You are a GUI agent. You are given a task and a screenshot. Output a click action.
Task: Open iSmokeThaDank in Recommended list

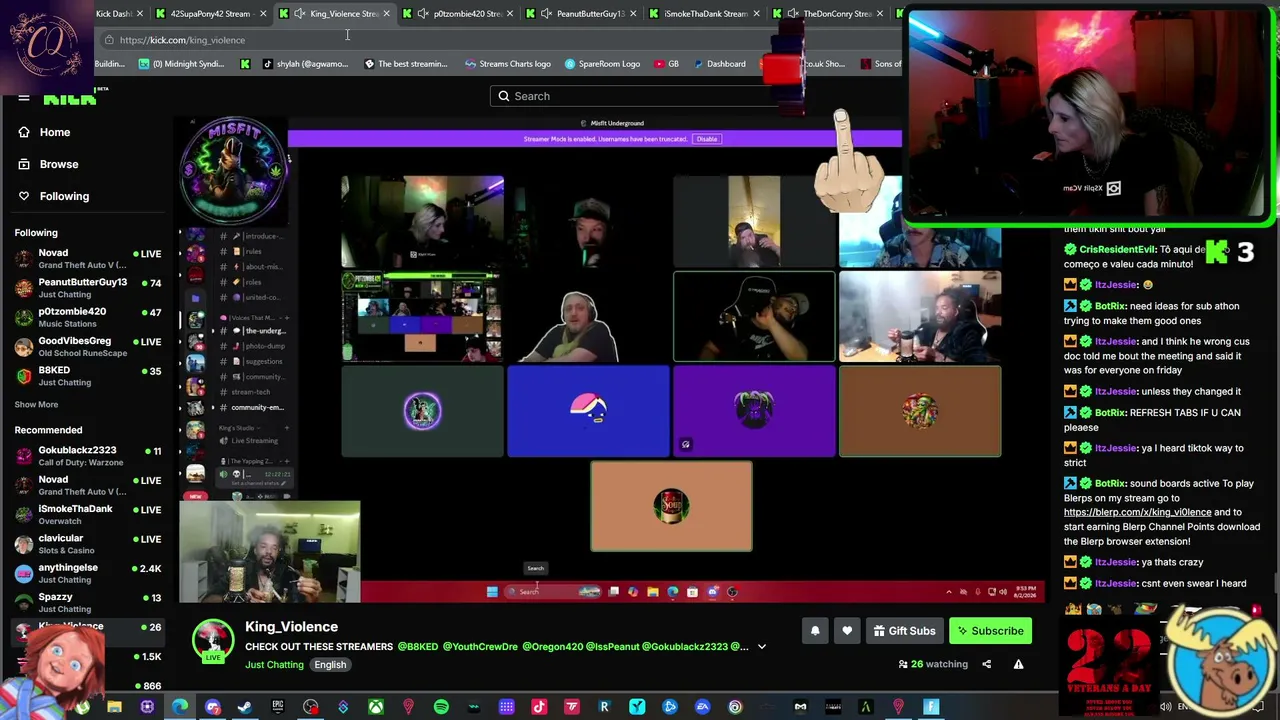coord(88,514)
